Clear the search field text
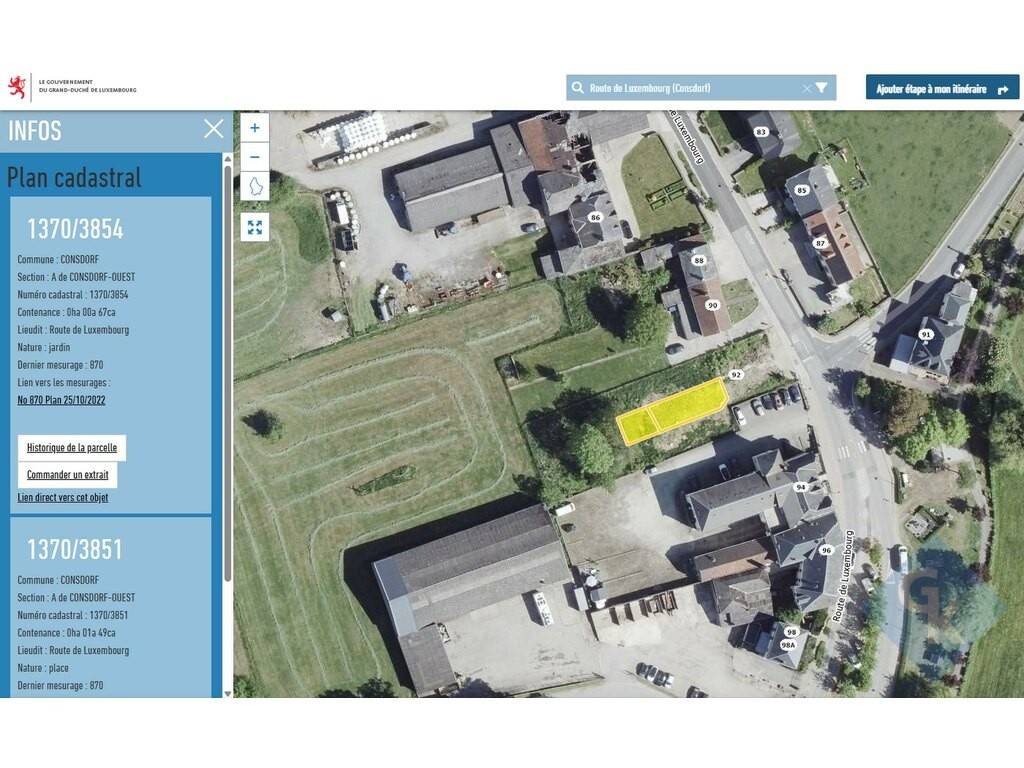This screenshot has height=768, width=1024. tap(806, 88)
